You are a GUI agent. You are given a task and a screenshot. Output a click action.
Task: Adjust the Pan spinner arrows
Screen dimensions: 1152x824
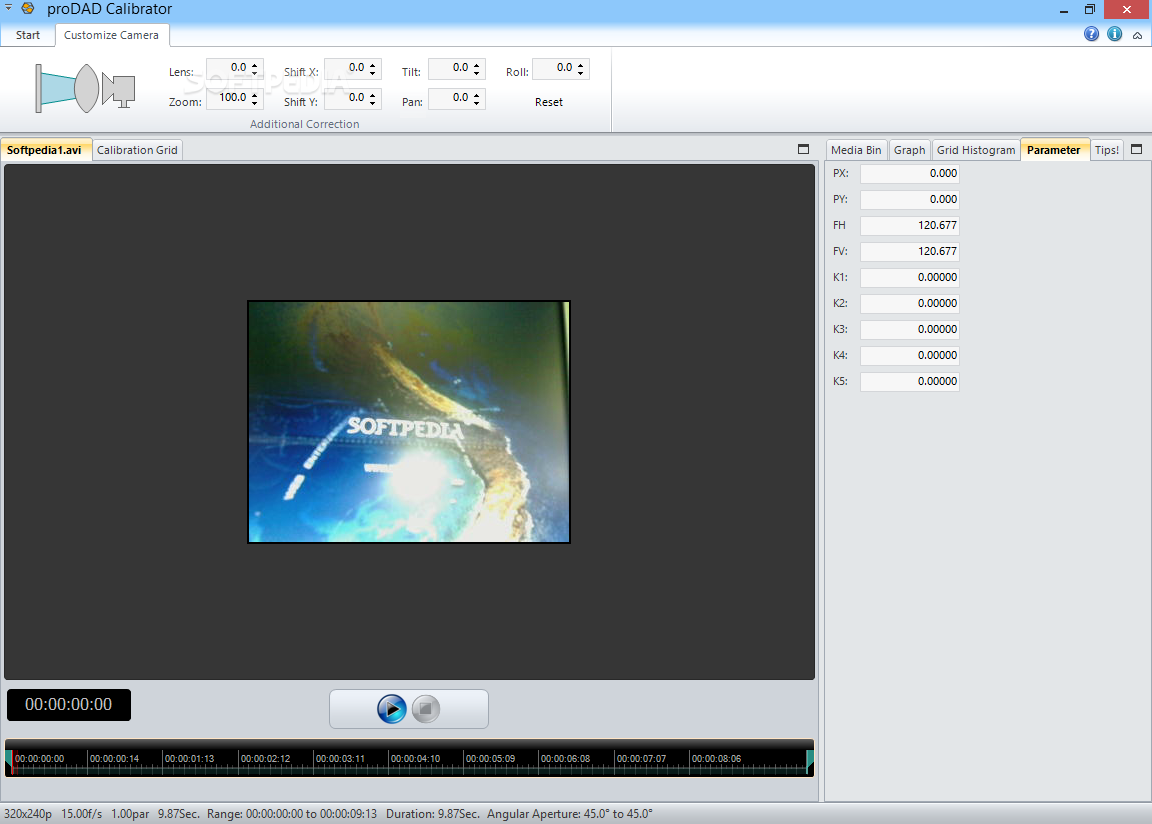(x=477, y=98)
